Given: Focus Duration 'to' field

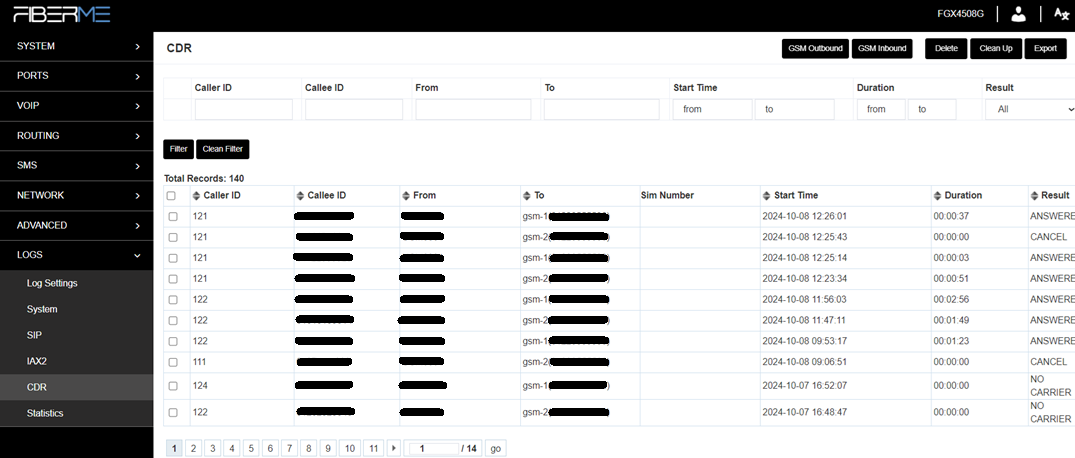Looking at the screenshot, I should [x=932, y=110].
